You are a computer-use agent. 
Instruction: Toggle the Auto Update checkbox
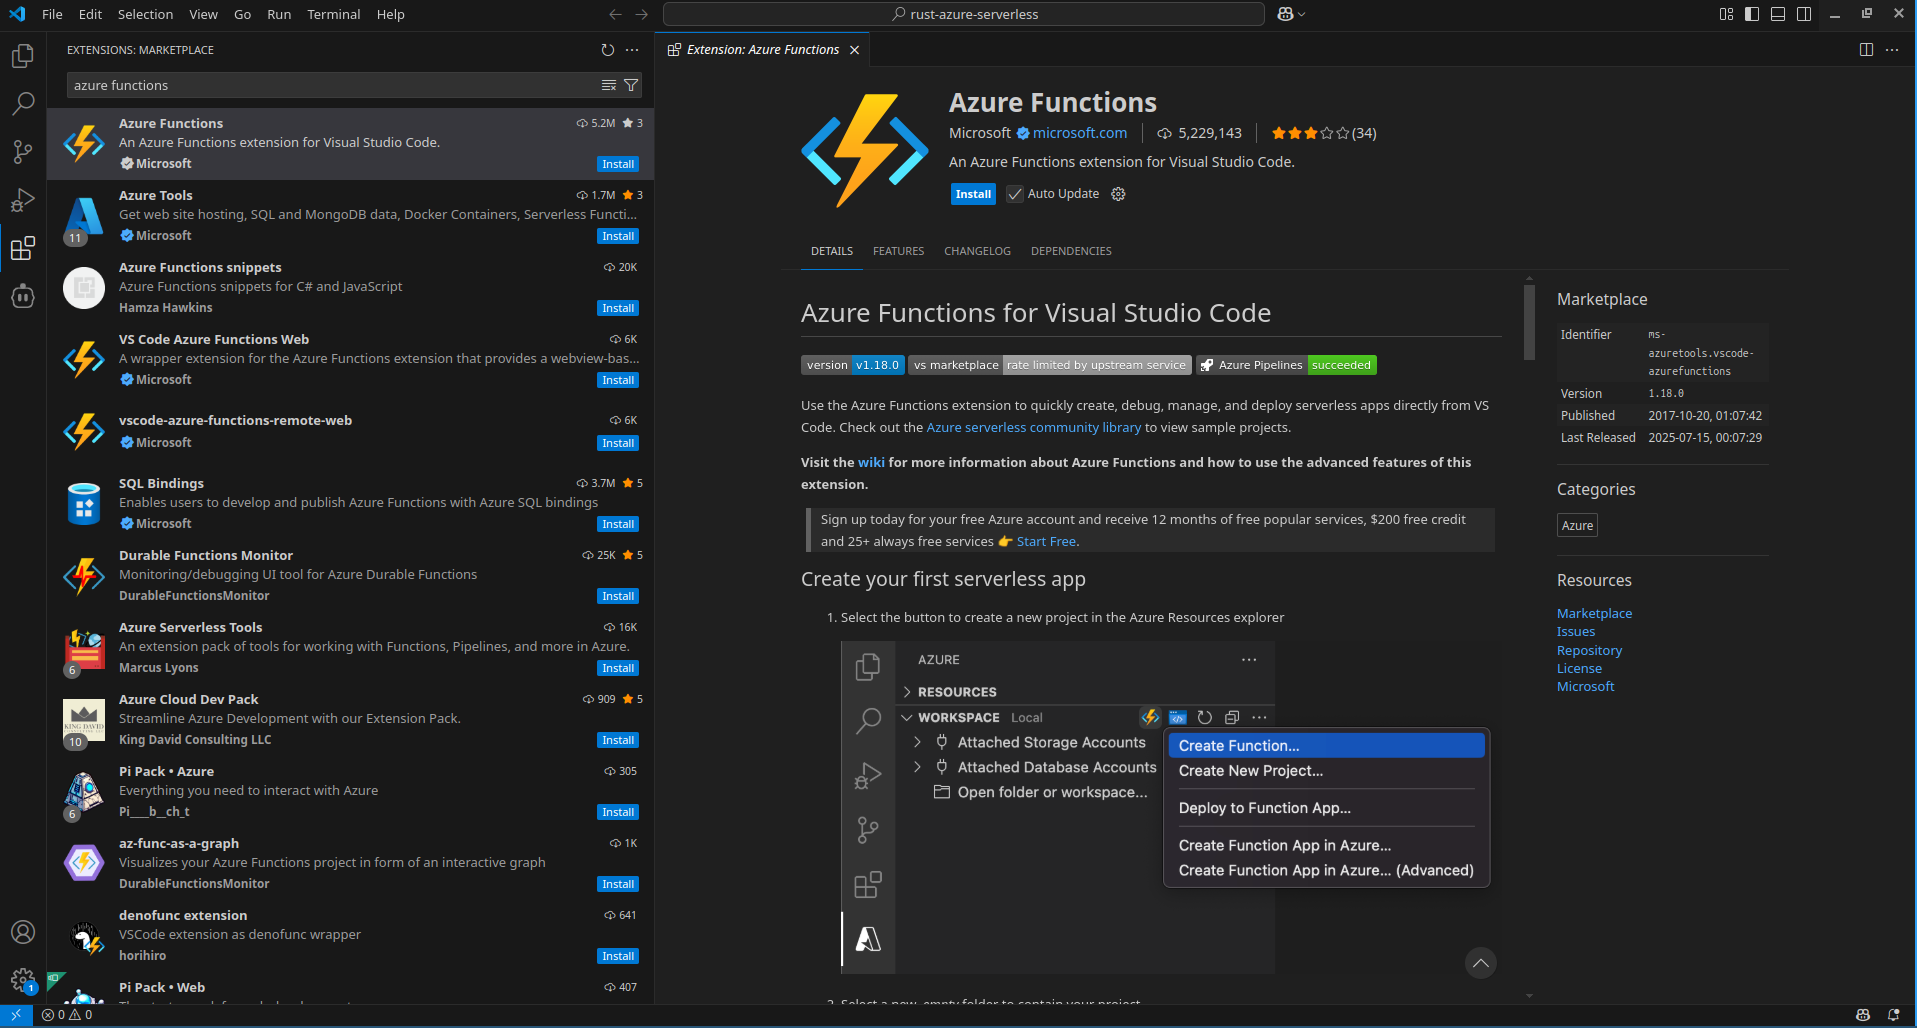[1015, 194]
